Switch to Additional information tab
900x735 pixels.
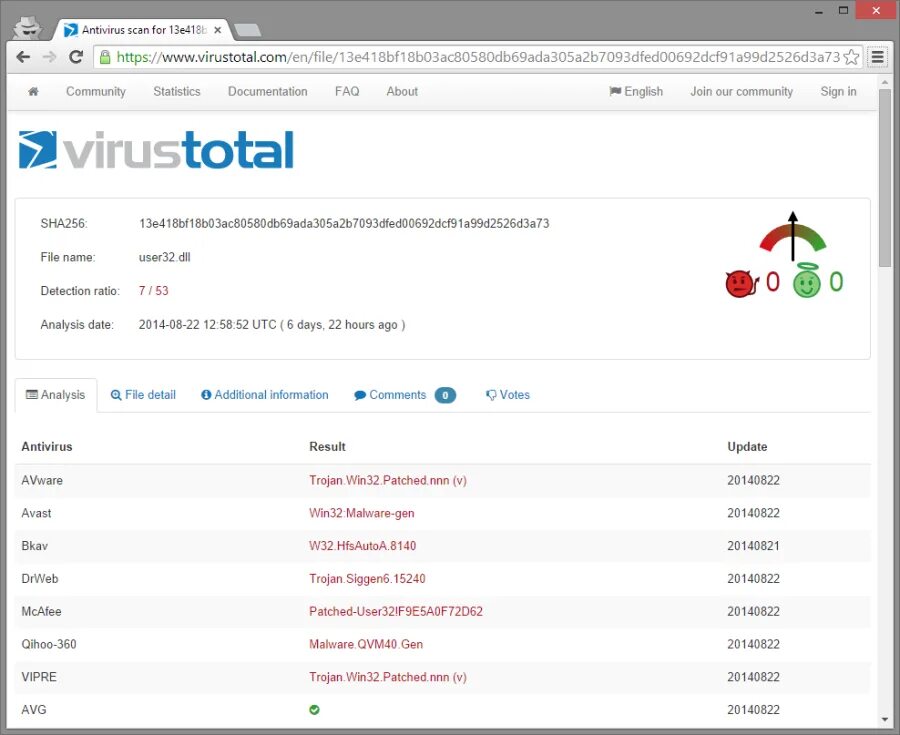click(x=265, y=395)
